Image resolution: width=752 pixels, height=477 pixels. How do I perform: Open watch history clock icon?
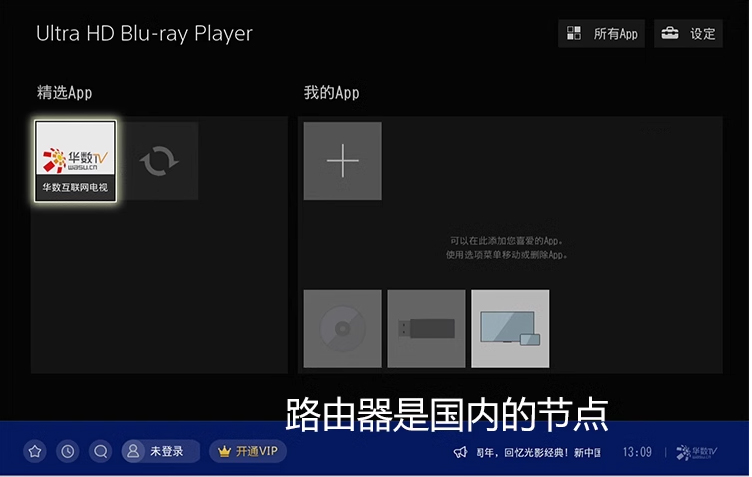coord(67,451)
